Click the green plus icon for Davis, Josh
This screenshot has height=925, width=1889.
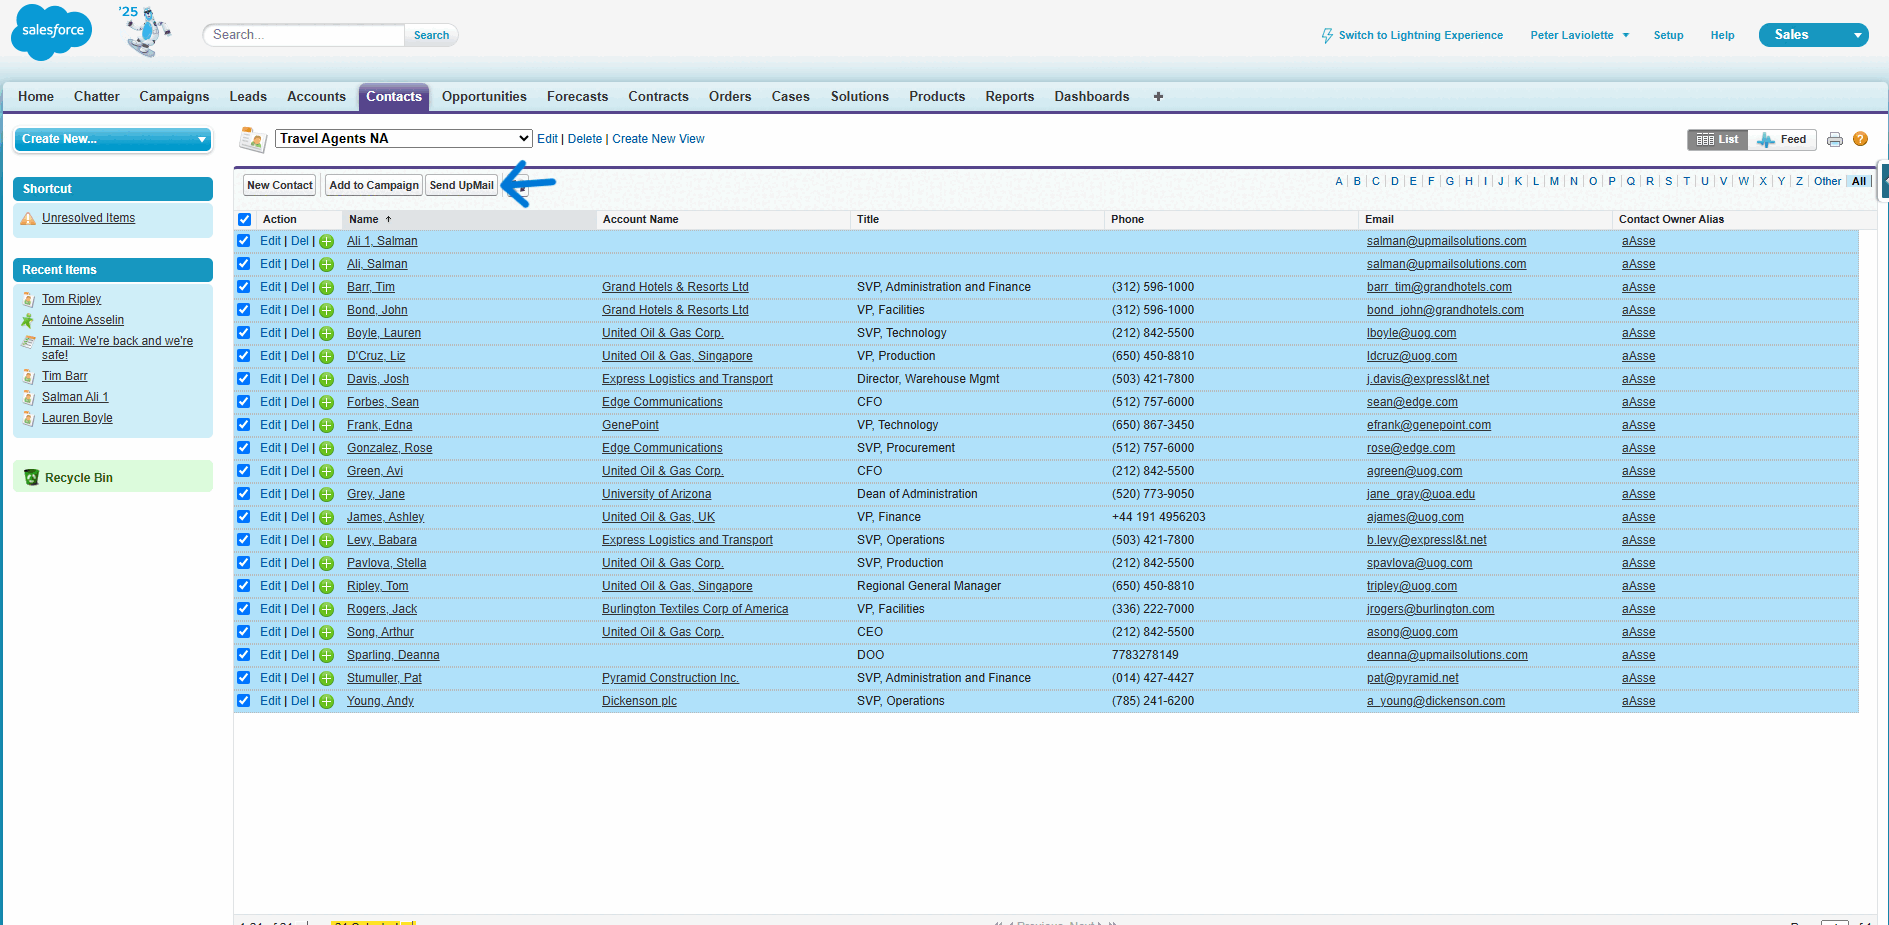[326, 380]
